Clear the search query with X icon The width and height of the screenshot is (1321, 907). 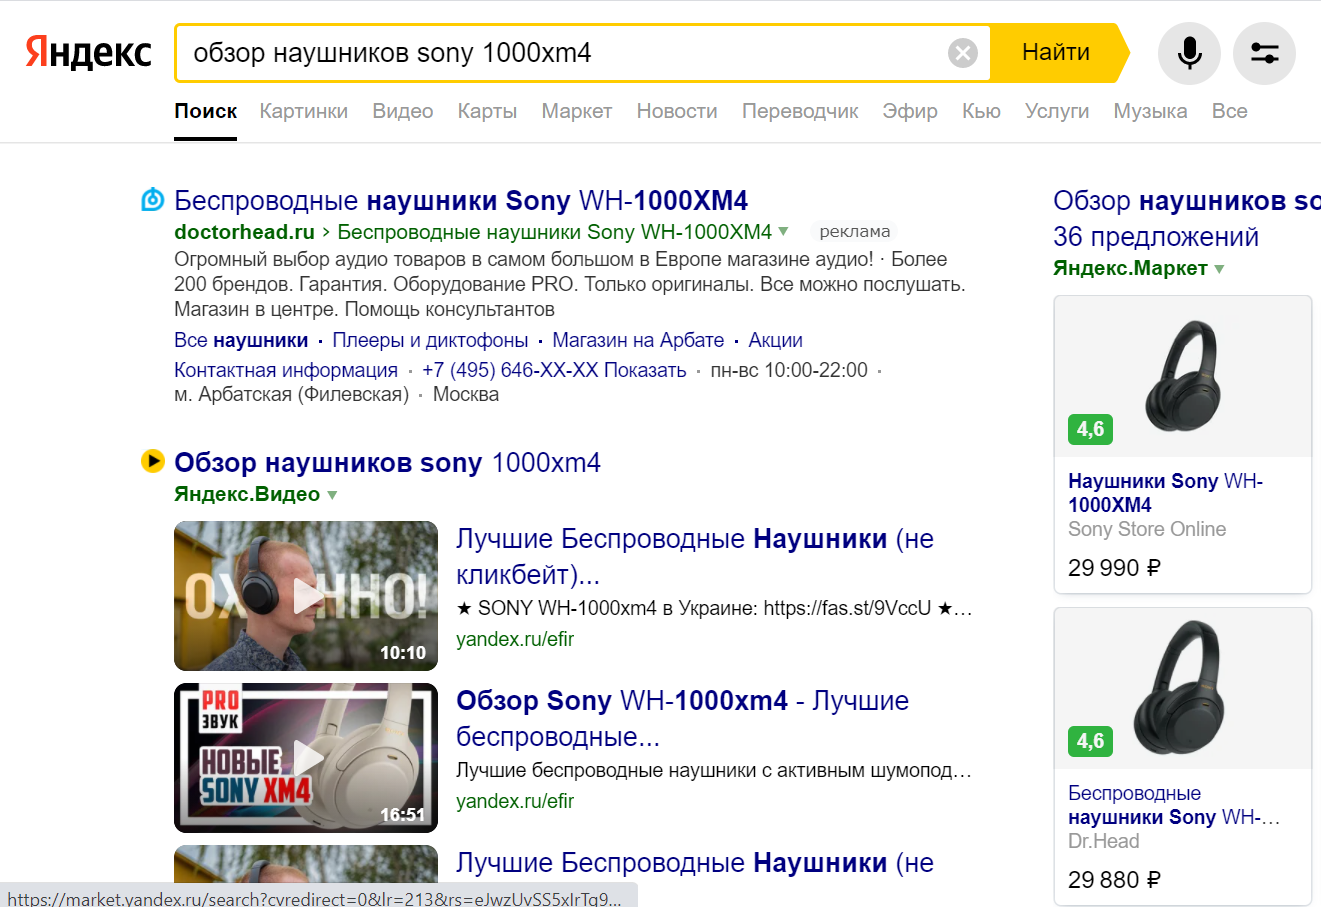pos(963,53)
